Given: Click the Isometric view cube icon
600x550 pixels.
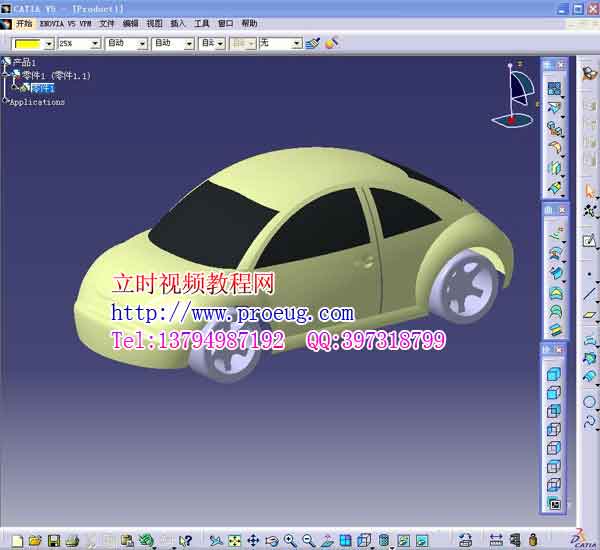Looking at the screenshot, I should (364, 540).
